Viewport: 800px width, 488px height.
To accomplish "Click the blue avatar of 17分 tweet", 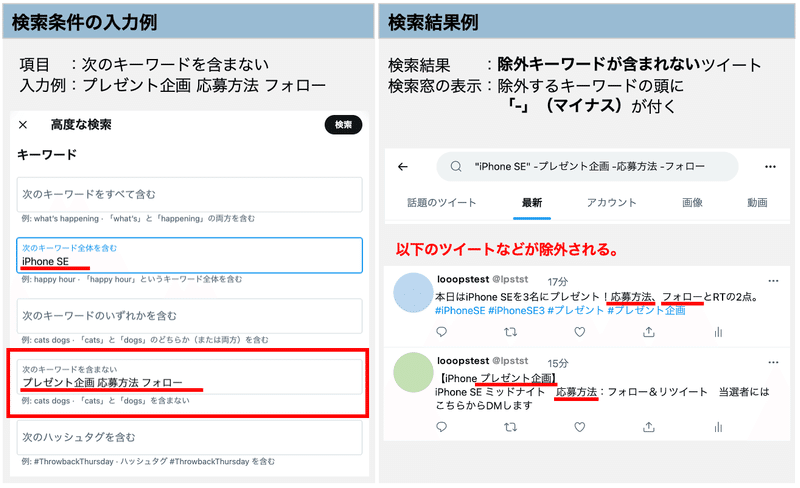I will click(413, 292).
